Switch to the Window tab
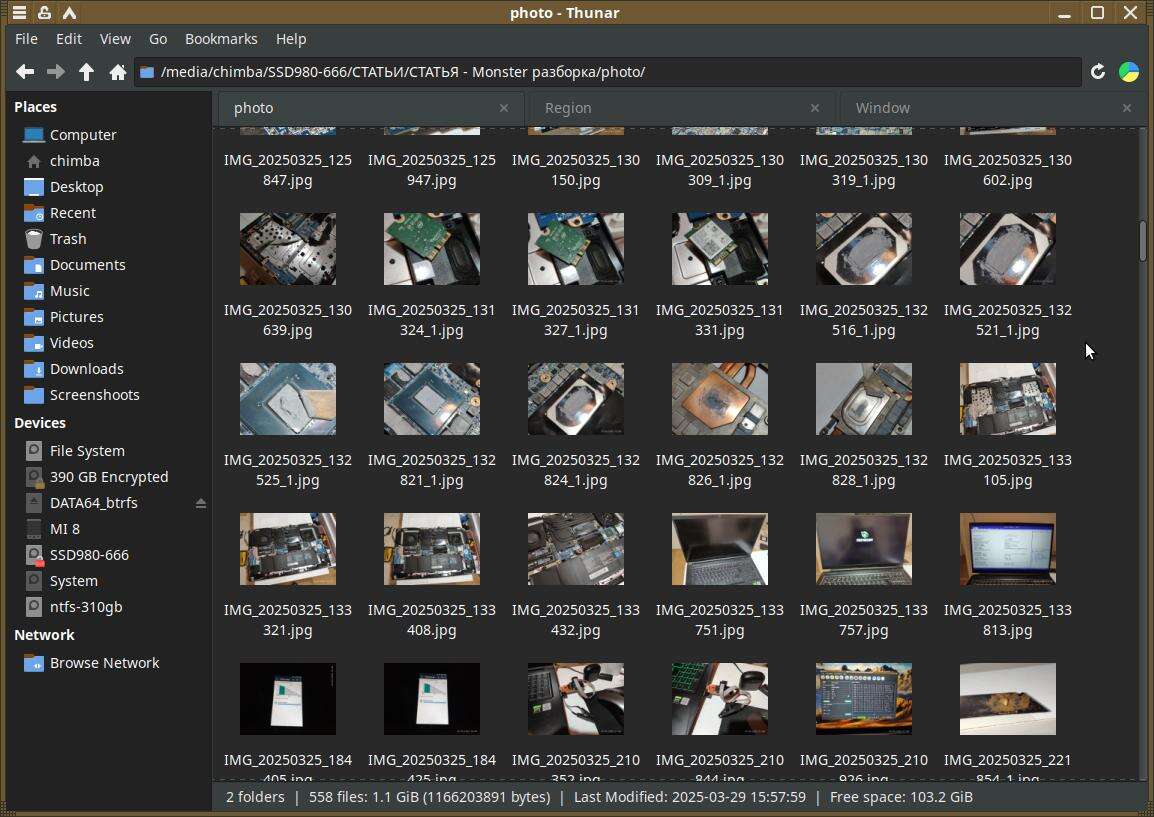The image size is (1154, 817). pyautogui.click(x=882, y=108)
